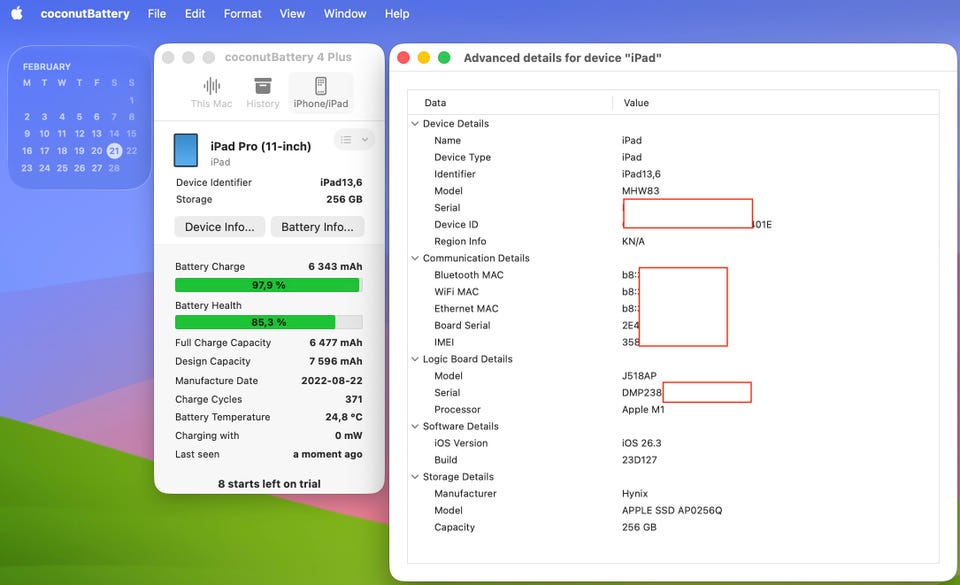Select the Manufacturer value Hynix
960x585 pixels.
point(635,493)
